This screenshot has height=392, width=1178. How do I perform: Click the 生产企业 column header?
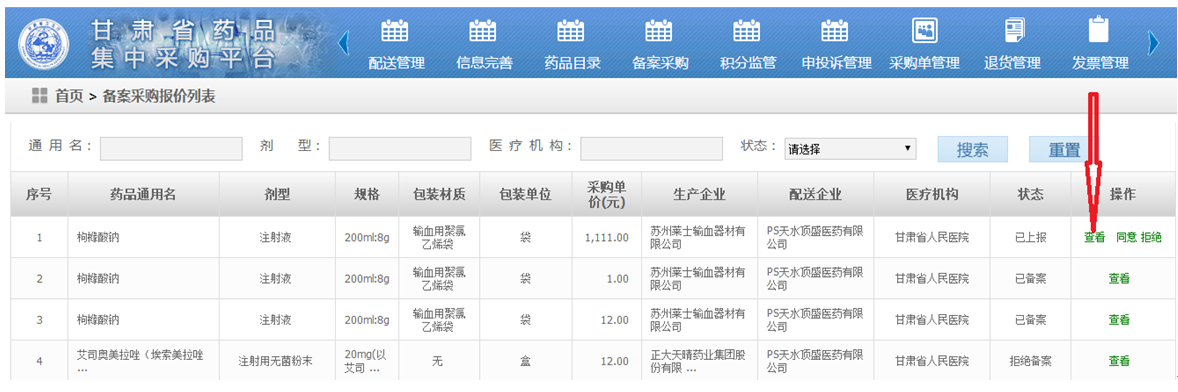[699, 194]
